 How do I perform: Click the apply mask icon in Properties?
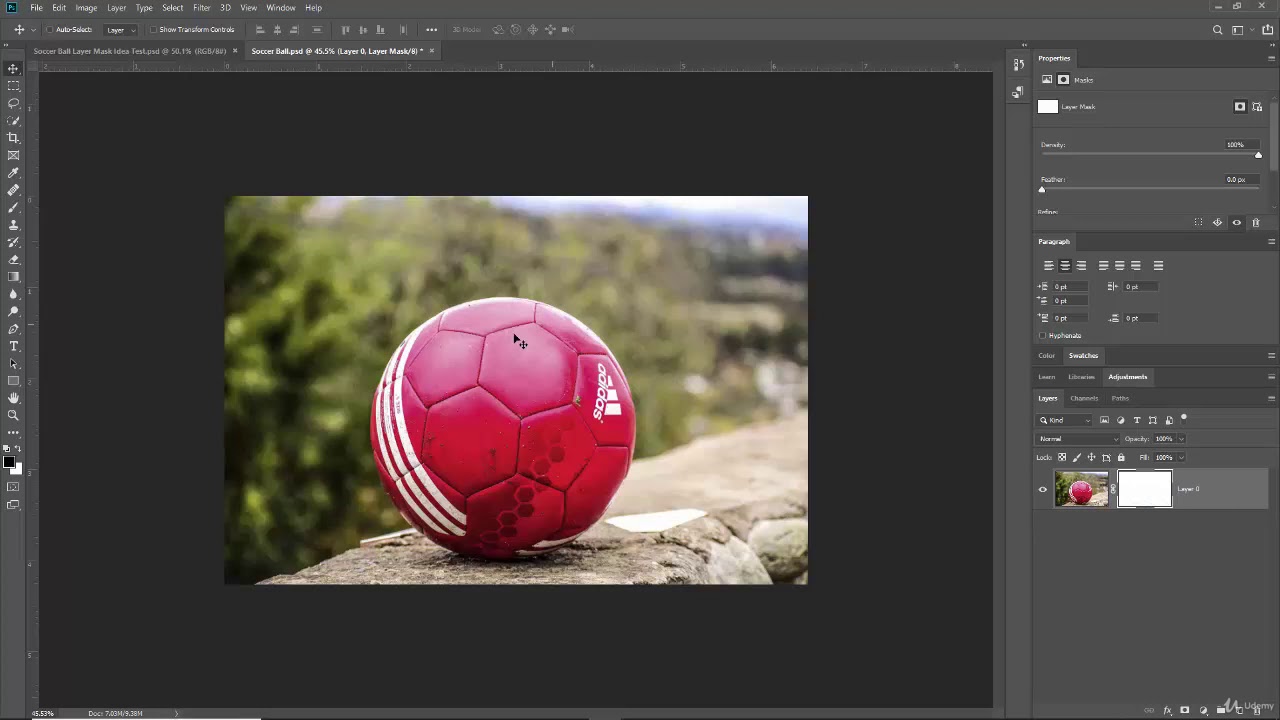point(1217,223)
